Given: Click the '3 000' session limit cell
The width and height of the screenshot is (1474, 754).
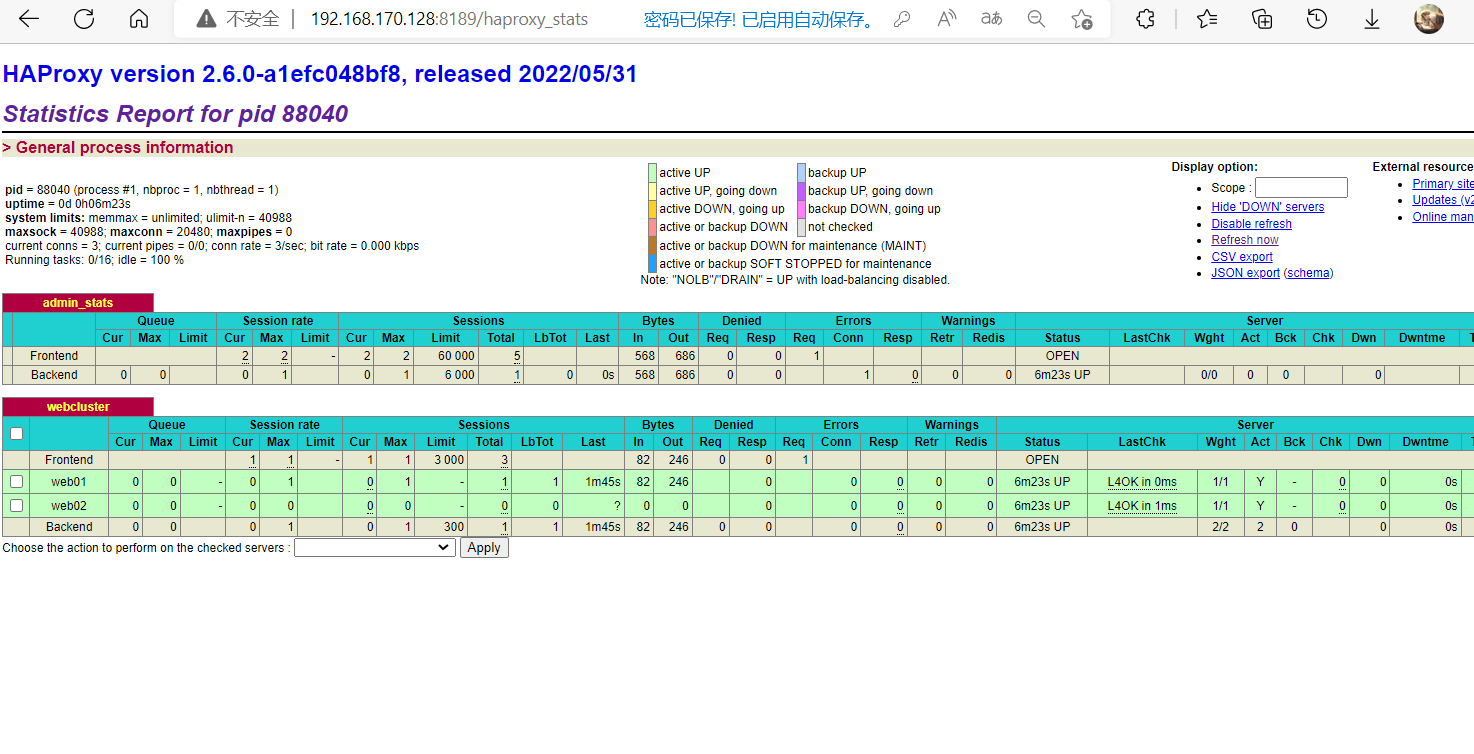Looking at the screenshot, I should pos(441,460).
